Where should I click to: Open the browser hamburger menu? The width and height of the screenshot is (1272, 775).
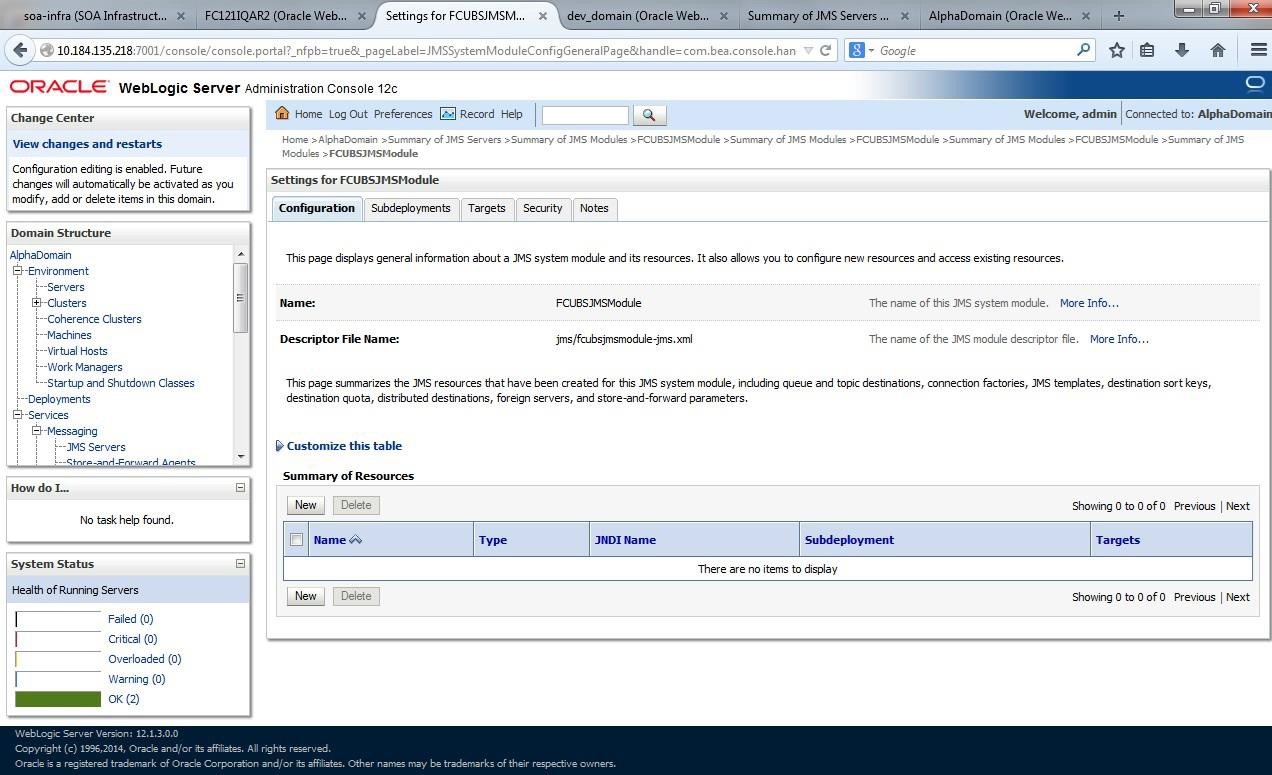point(1258,50)
